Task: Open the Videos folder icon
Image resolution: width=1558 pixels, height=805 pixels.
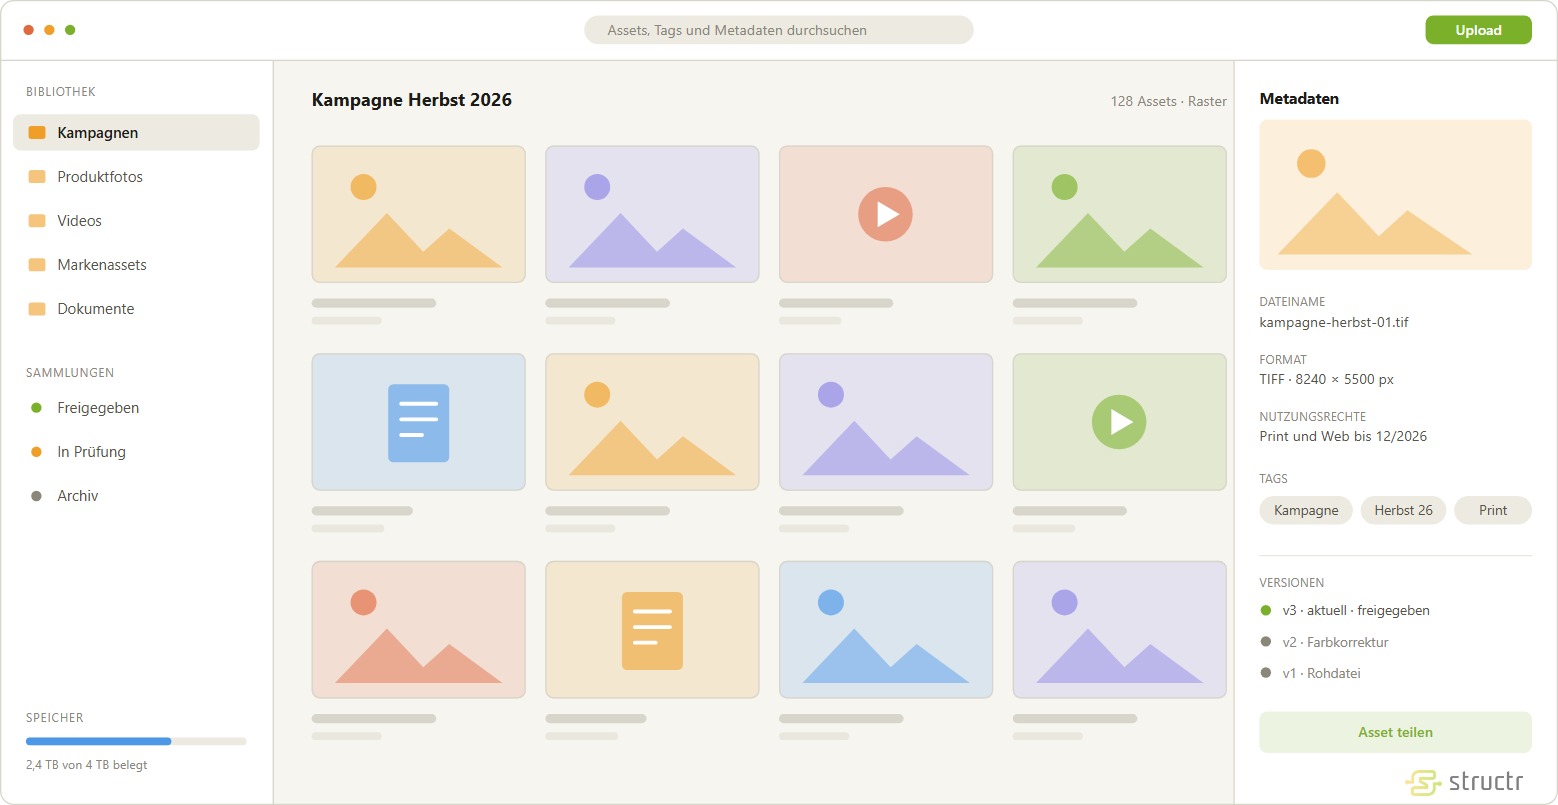Action: coord(37,221)
